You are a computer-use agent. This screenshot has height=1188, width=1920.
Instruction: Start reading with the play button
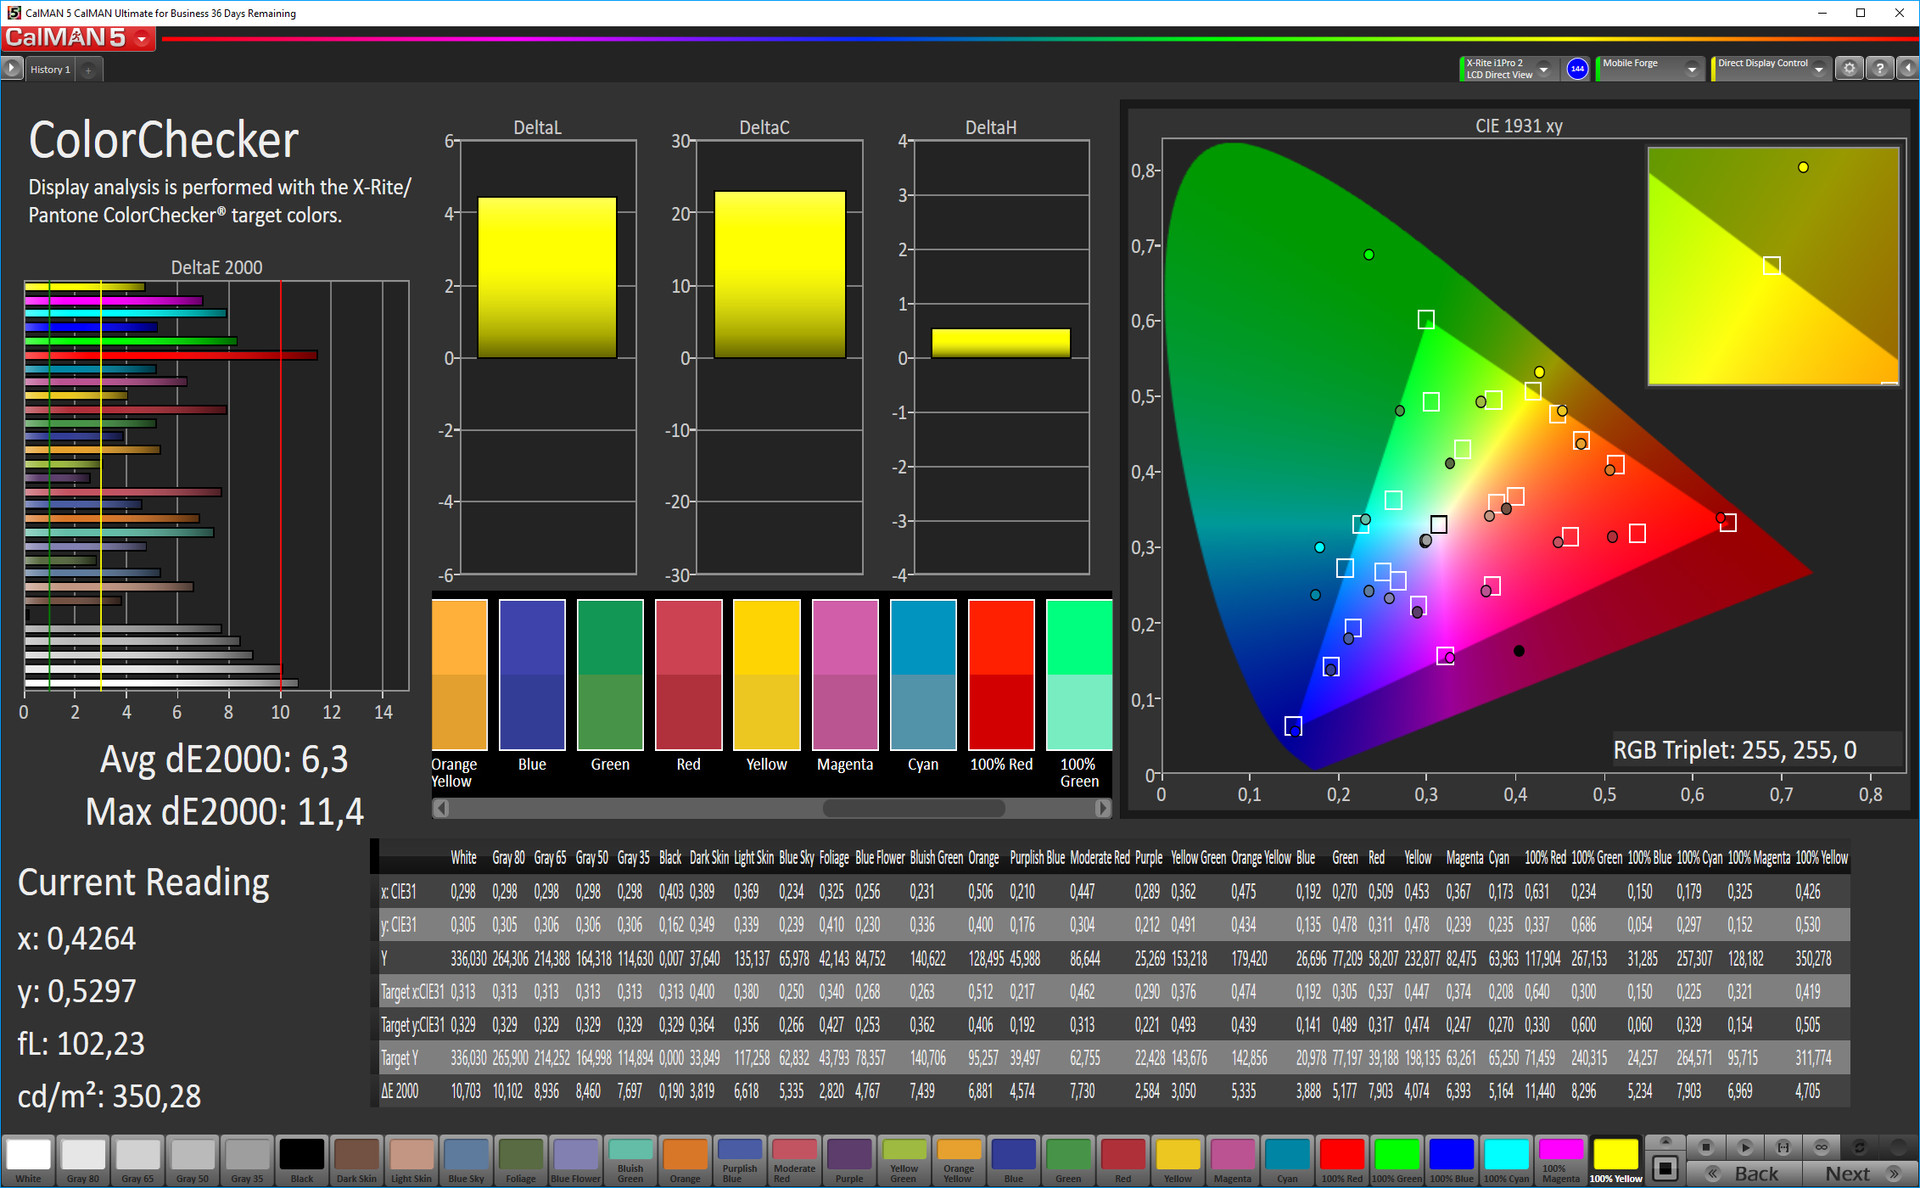pyautogui.click(x=1745, y=1146)
